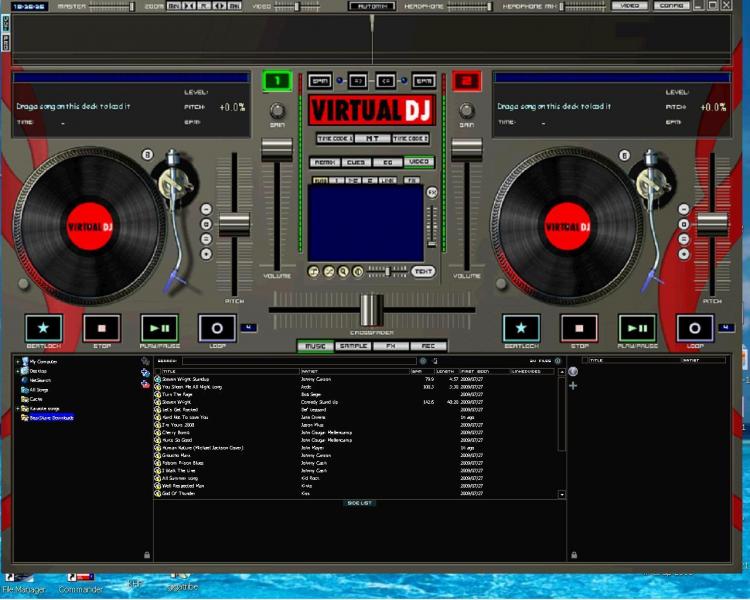Image resolution: width=750 pixels, height=600 pixels.
Task: Click the Text button below video preview
Action: pos(423,271)
